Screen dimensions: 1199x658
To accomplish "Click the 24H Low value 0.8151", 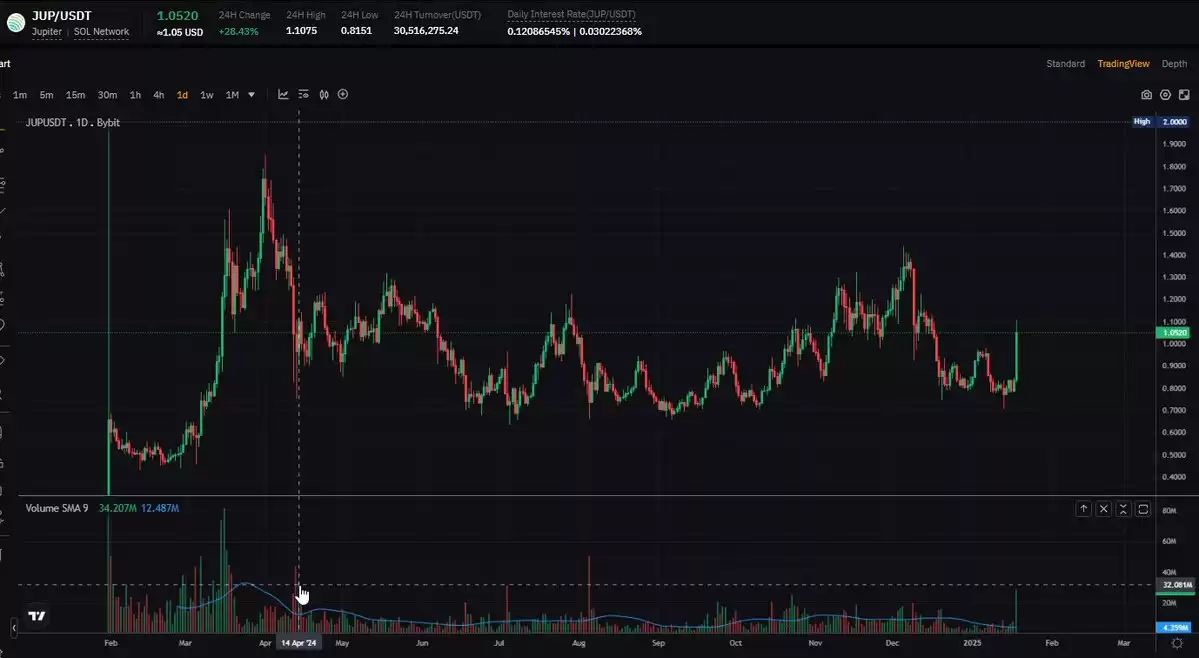I will (356, 31).
